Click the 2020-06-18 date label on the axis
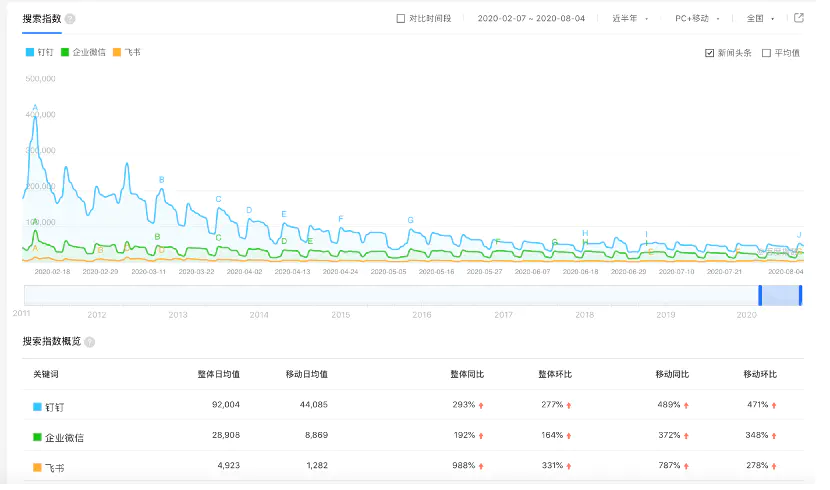The image size is (830, 490). pos(580,271)
